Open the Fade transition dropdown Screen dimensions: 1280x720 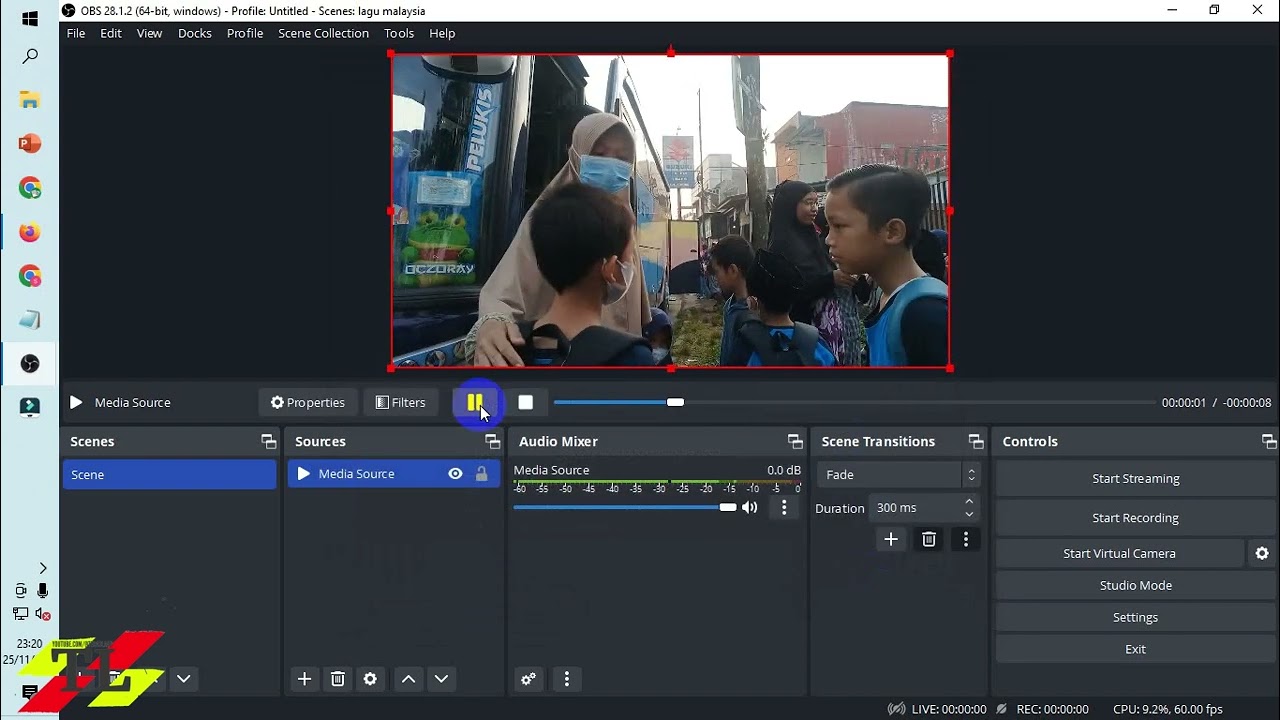tap(897, 475)
